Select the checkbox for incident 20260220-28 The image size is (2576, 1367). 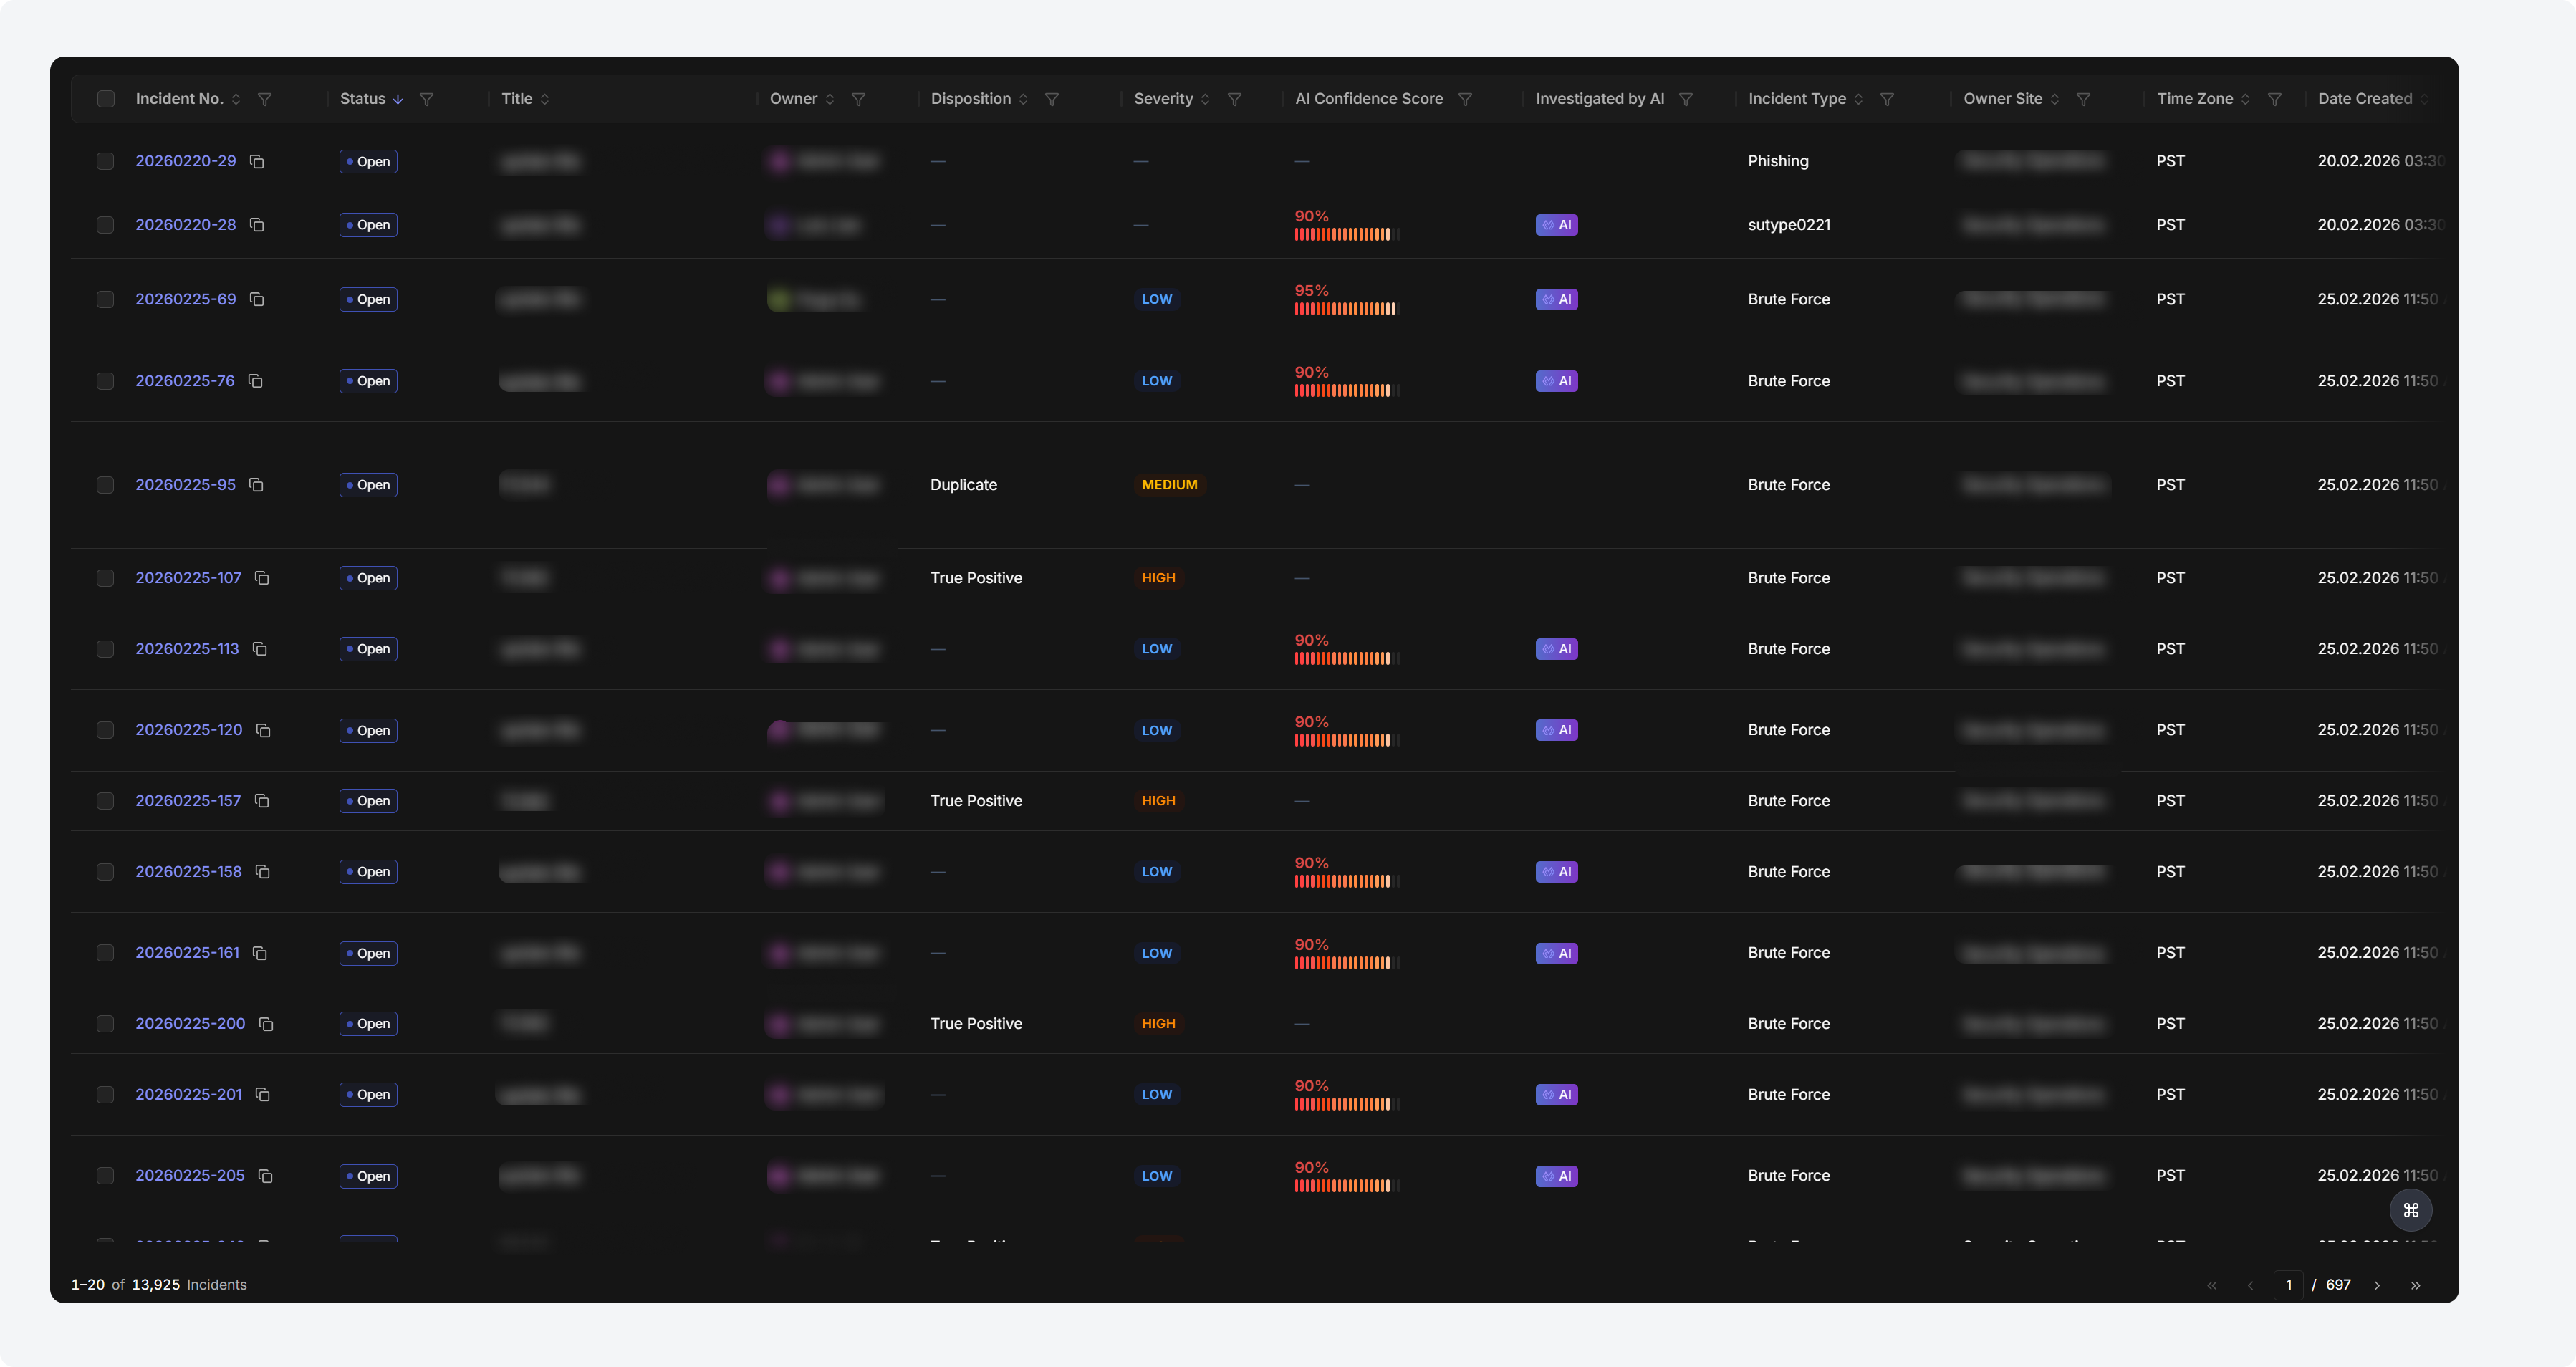[x=105, y=225]
